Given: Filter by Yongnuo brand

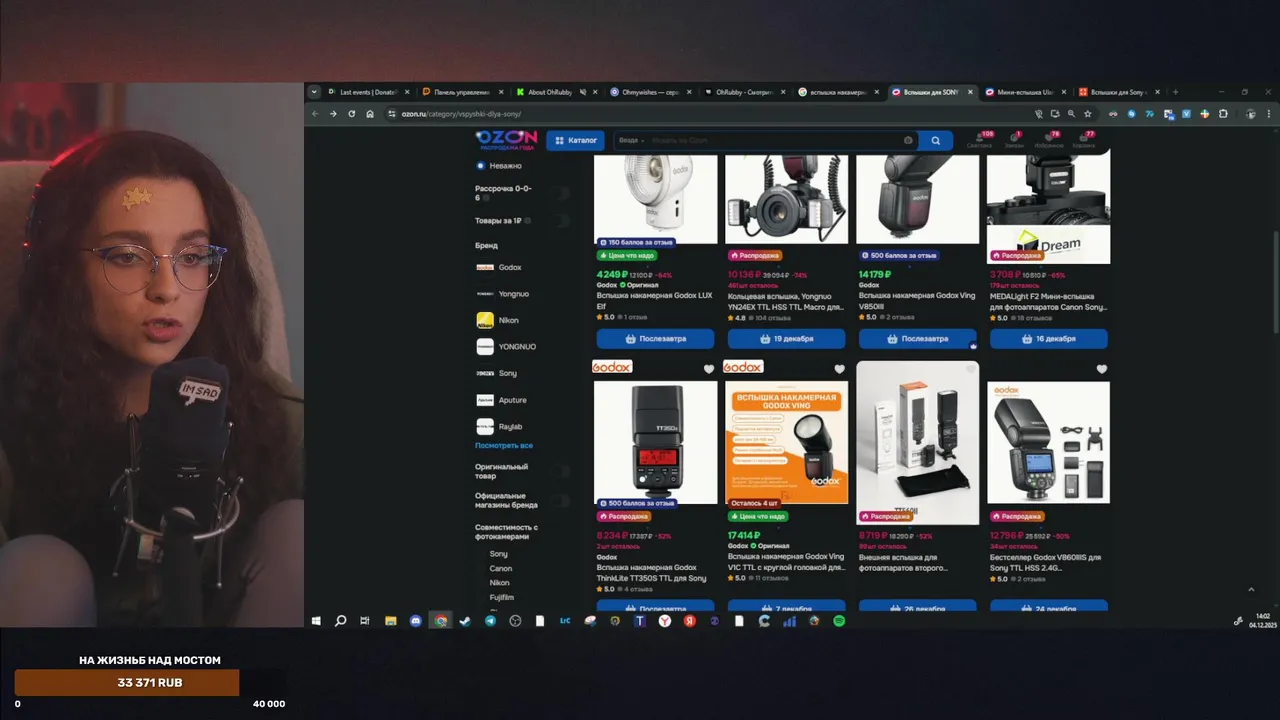Looking at the screenshot, I should pos(502,294).
